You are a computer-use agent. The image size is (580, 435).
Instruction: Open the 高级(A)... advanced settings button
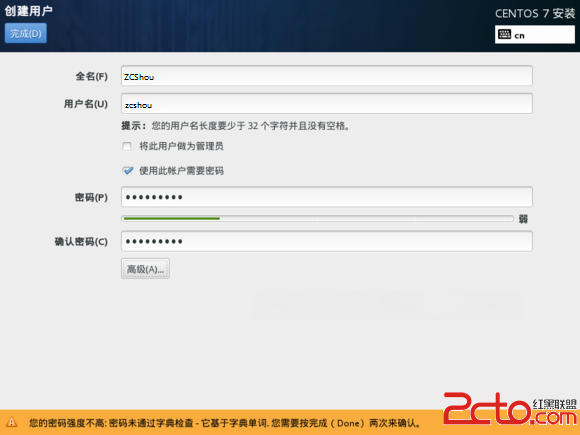[x=145, y=269]
